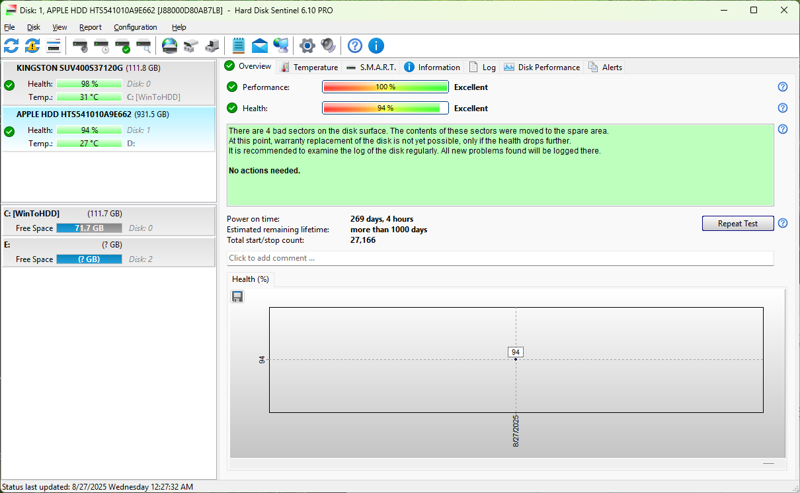This screenshot has height=493, width=800.
Task: Click the zoom-out dash under the health graph
Action: [768, 463]
